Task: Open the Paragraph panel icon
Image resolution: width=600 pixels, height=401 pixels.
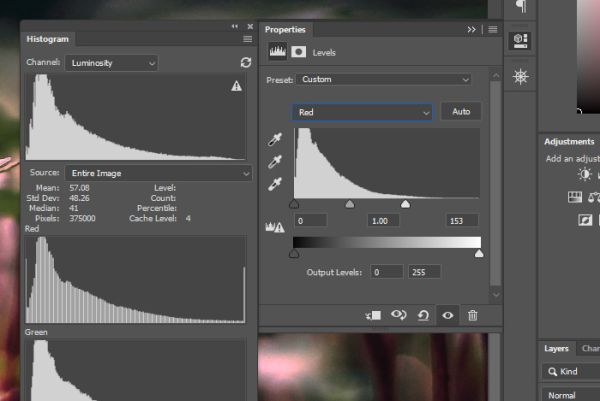Action: (x=520, y=6)
